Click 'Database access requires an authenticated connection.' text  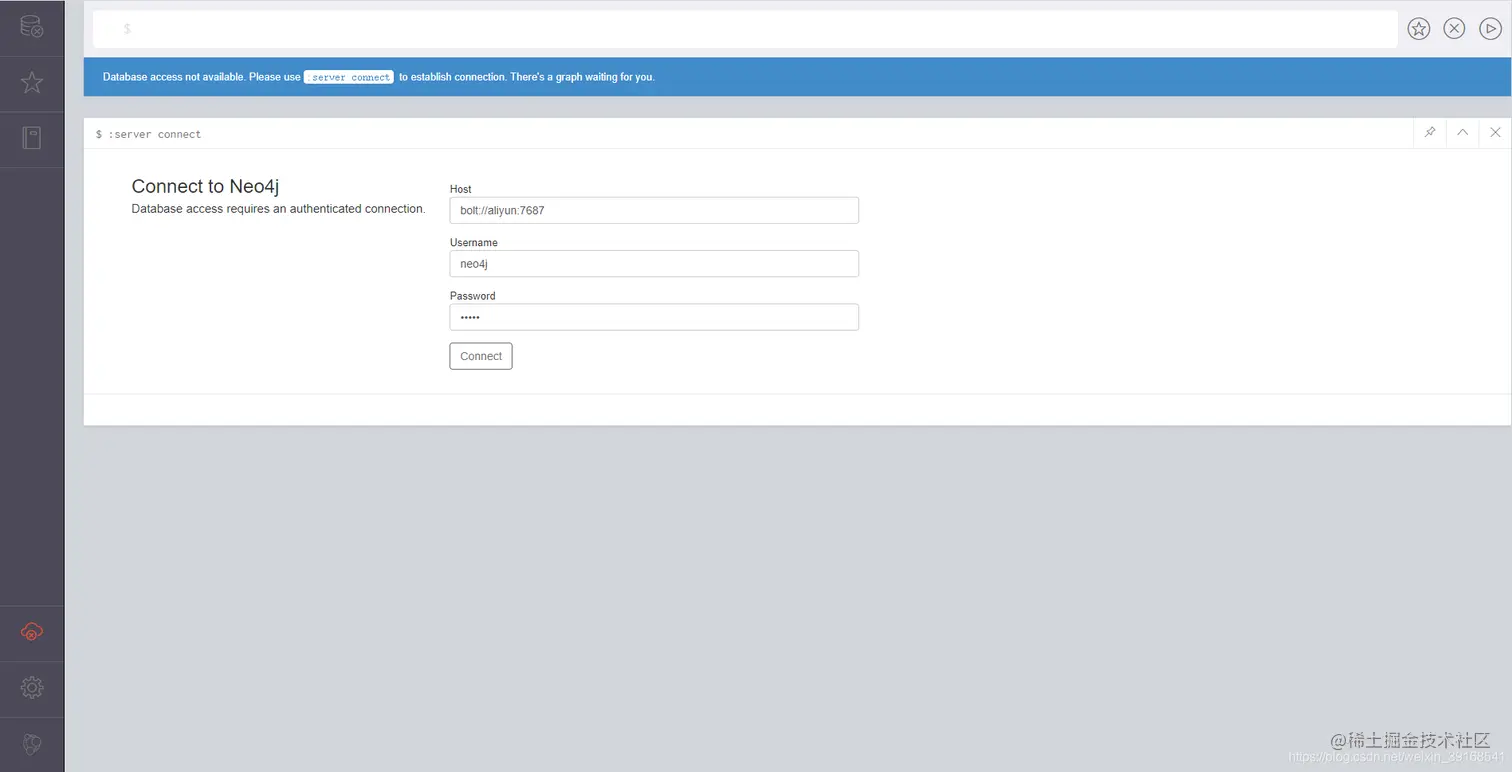tap(278, 209)
